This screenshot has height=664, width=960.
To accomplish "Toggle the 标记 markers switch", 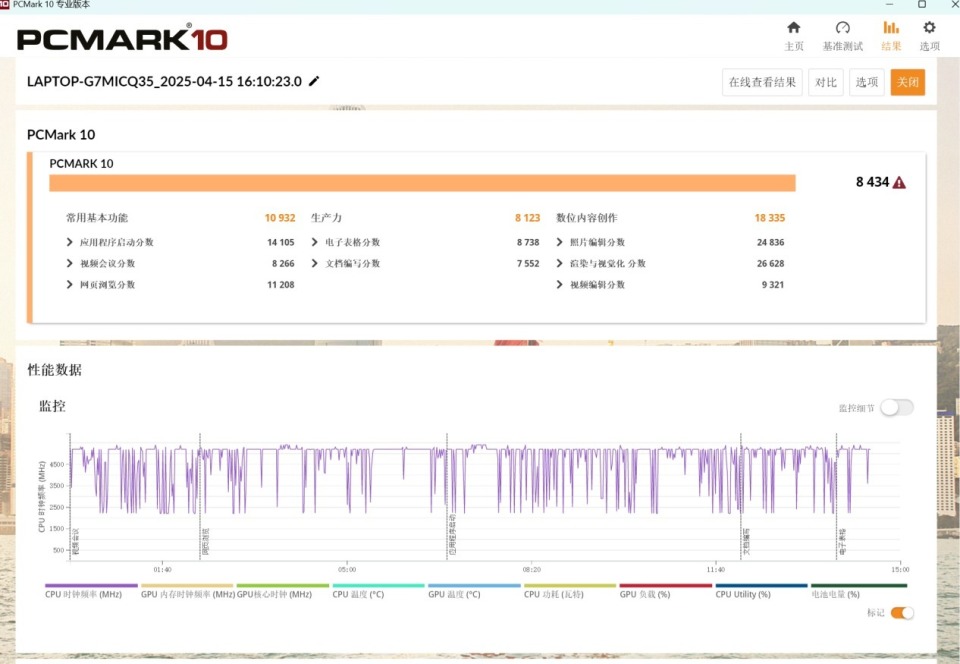I will tap(902, 613).
